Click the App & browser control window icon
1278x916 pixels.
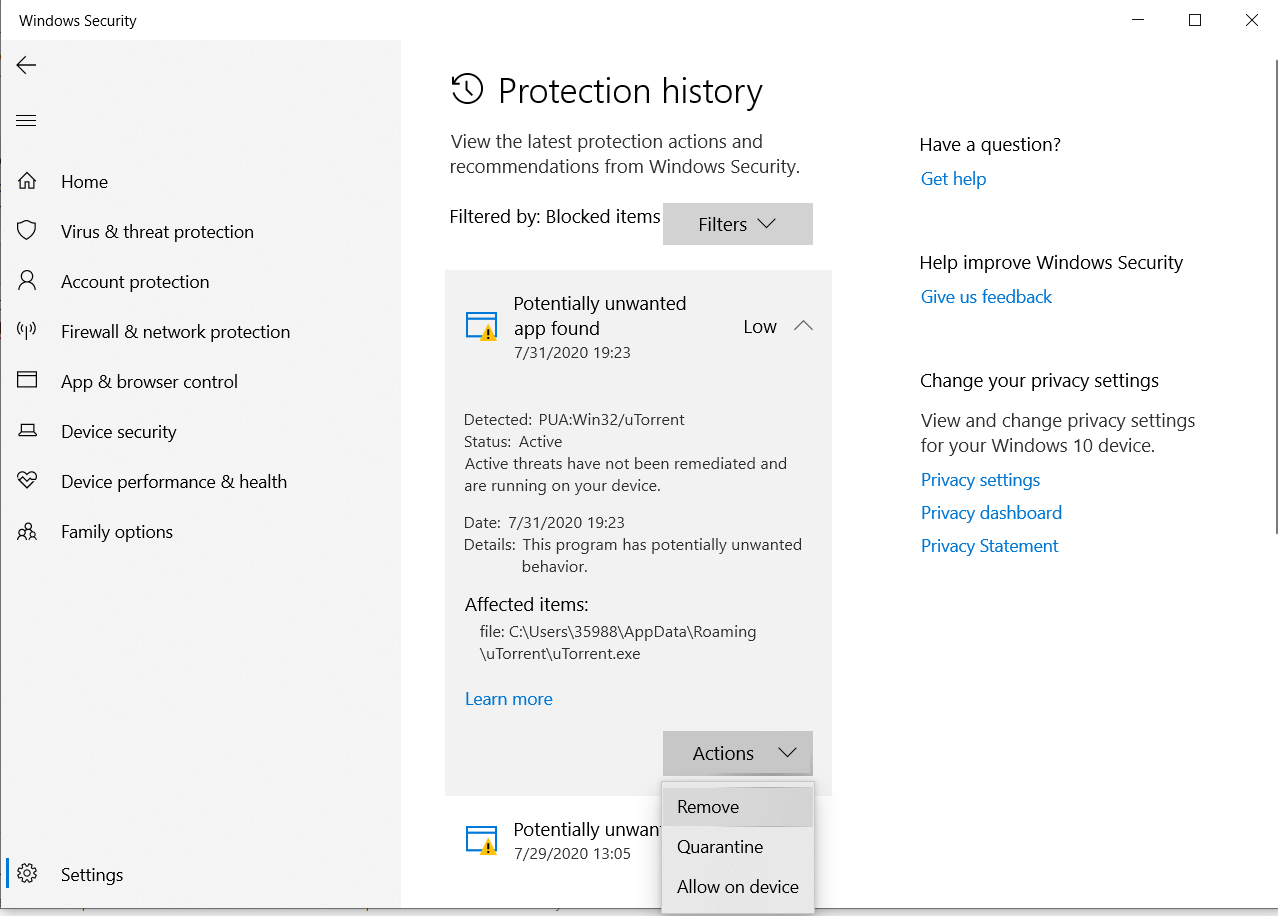[x=27, y=381]
